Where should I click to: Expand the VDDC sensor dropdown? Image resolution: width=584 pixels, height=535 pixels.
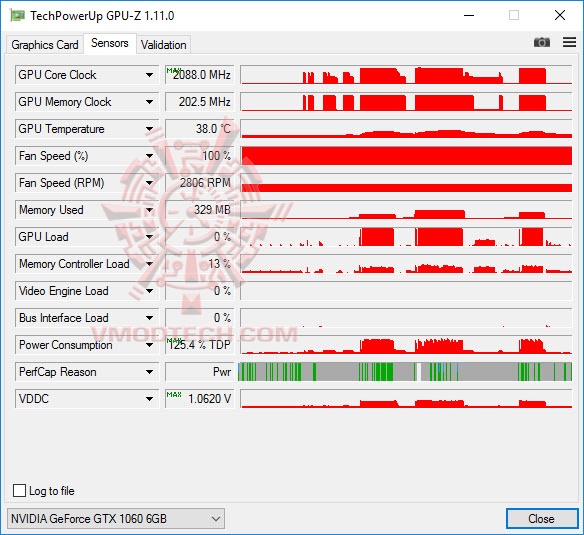pos(149,399)
